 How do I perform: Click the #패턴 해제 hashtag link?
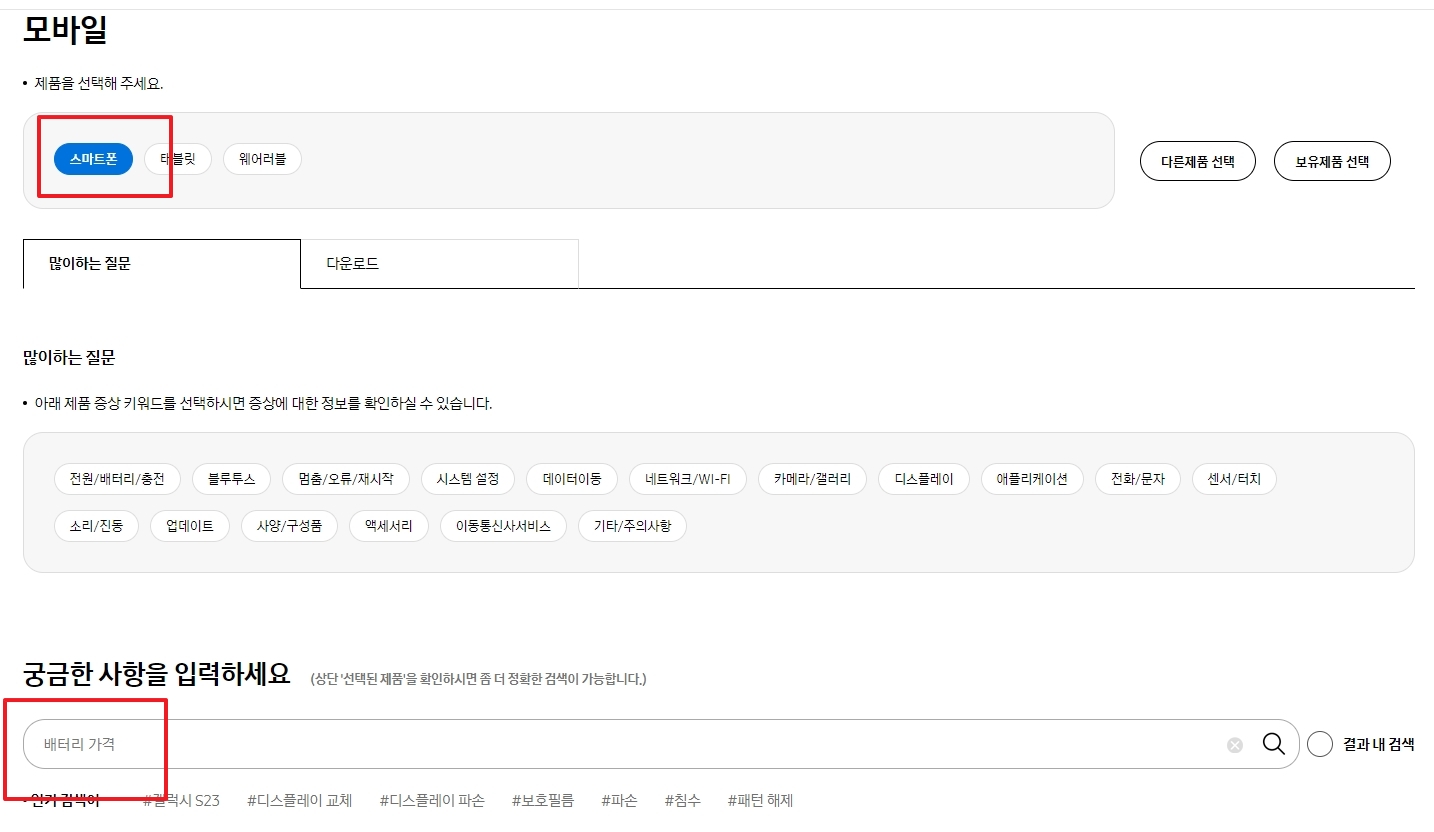coord(760,800)
